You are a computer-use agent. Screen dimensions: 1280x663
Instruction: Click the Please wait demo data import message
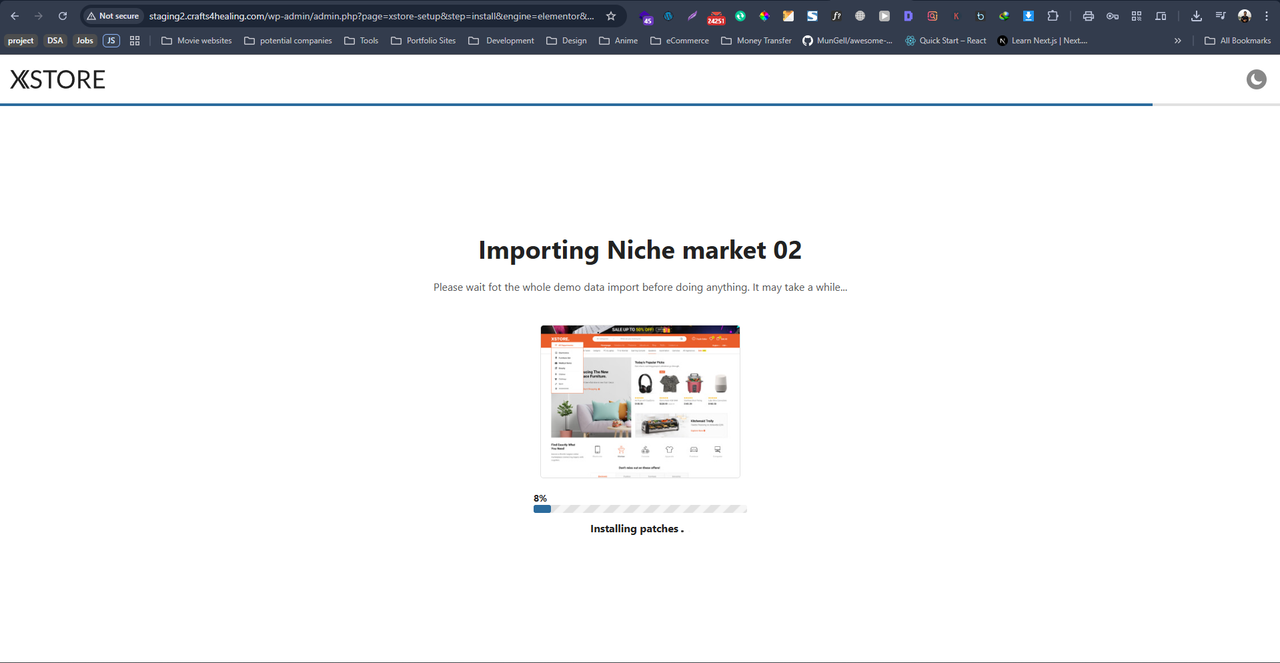coord(640,287)
